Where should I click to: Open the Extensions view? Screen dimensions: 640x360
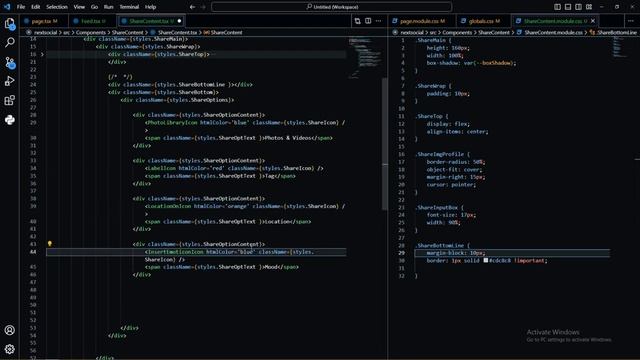pyautogui.click(x=9, y=100)
